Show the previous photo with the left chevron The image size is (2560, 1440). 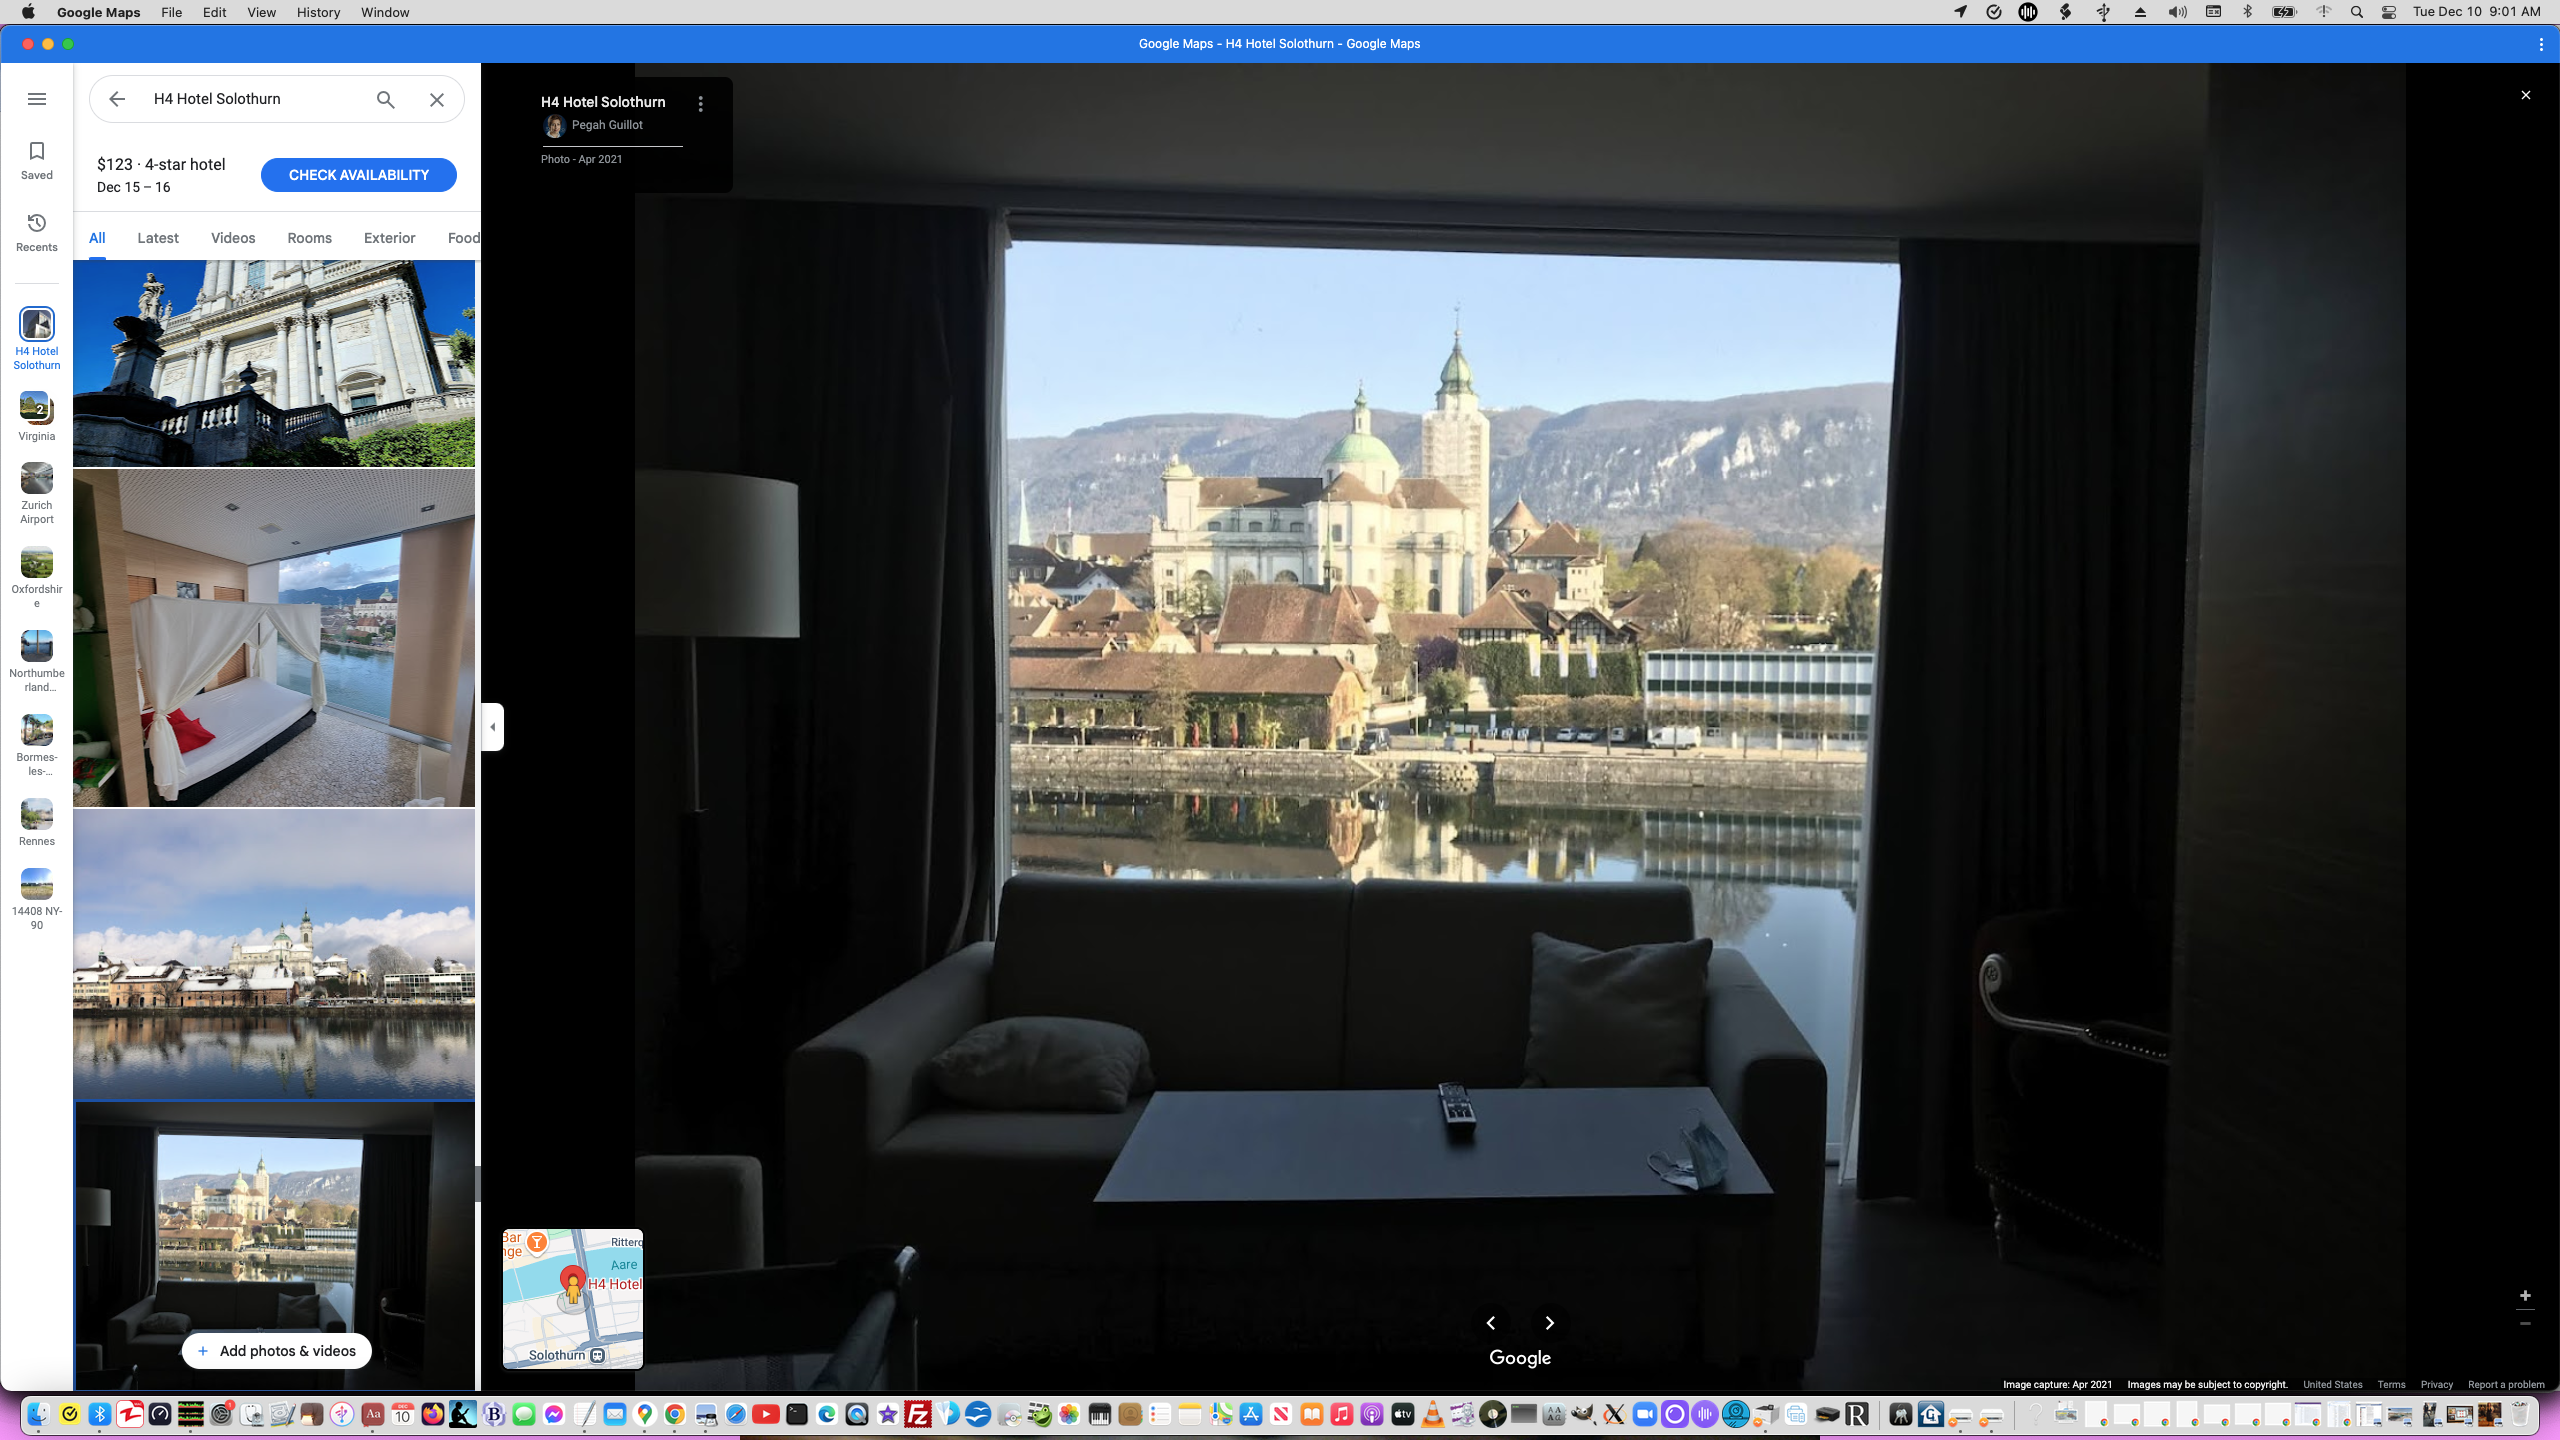(1491, 1322)
